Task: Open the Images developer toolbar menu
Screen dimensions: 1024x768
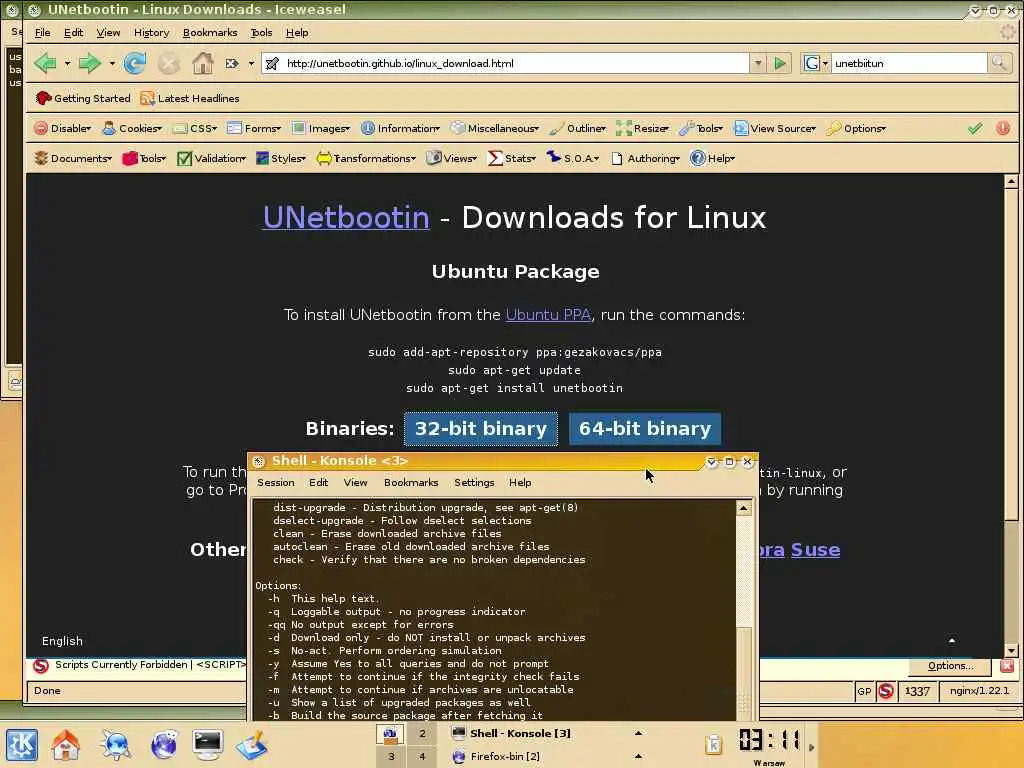Action: point(321,128)
